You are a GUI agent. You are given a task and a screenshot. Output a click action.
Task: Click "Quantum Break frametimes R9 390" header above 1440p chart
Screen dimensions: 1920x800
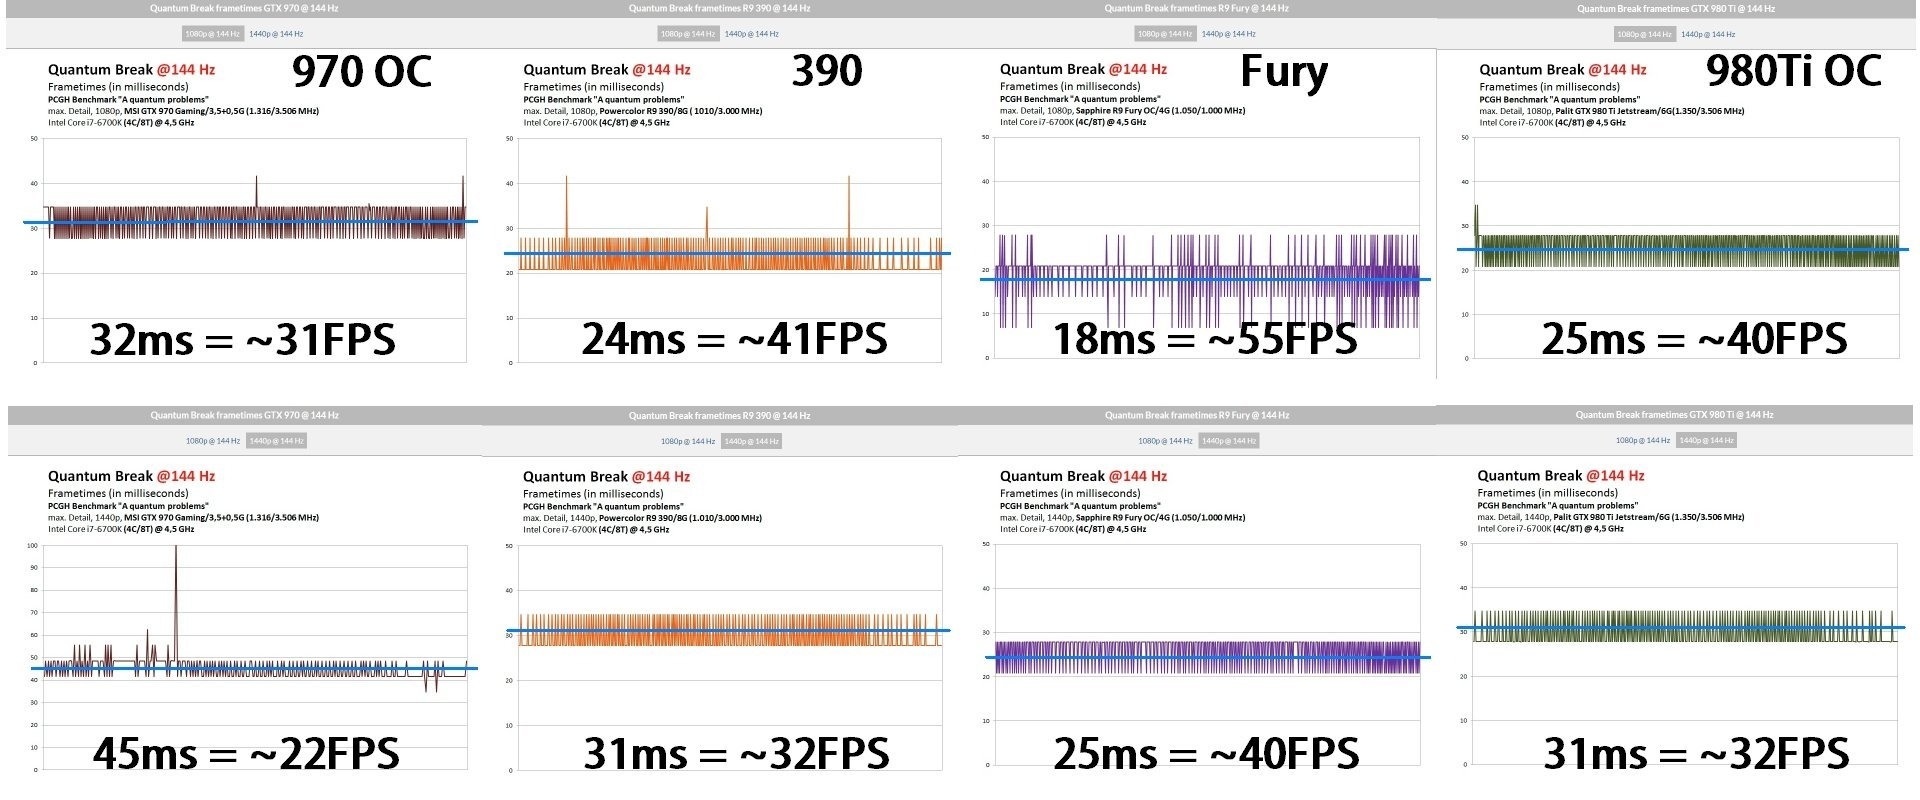click(x=720, y=415)
